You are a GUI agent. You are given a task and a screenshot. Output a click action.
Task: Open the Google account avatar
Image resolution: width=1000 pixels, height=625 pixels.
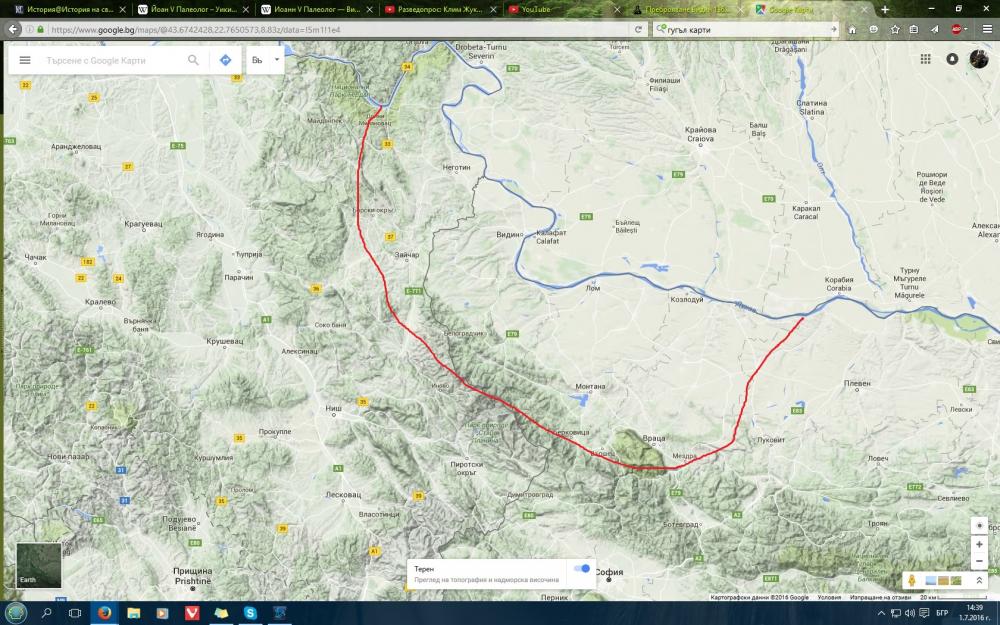pos(979,59)
